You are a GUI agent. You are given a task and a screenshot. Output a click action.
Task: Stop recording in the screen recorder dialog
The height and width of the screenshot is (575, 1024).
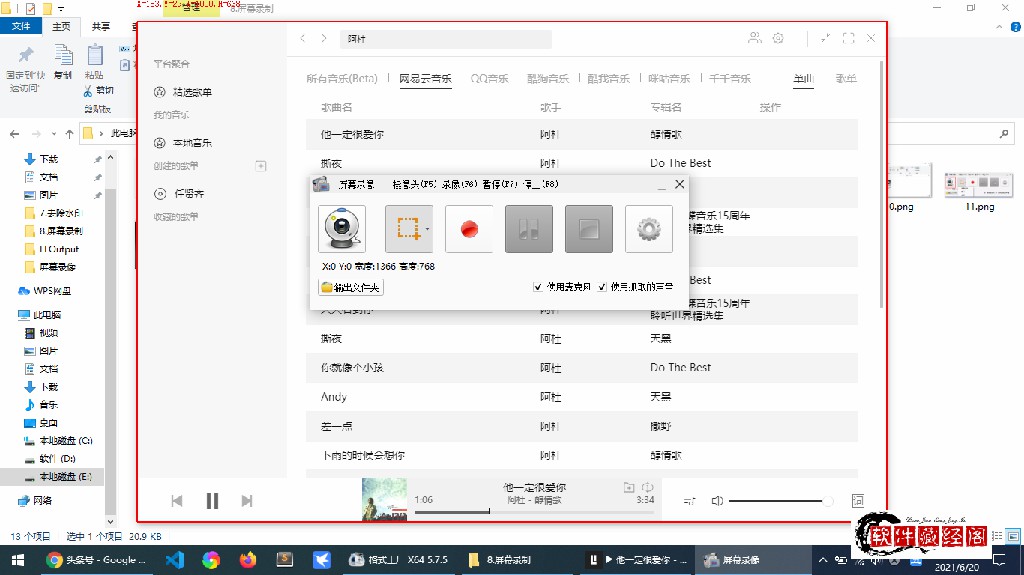coord(589,229)
